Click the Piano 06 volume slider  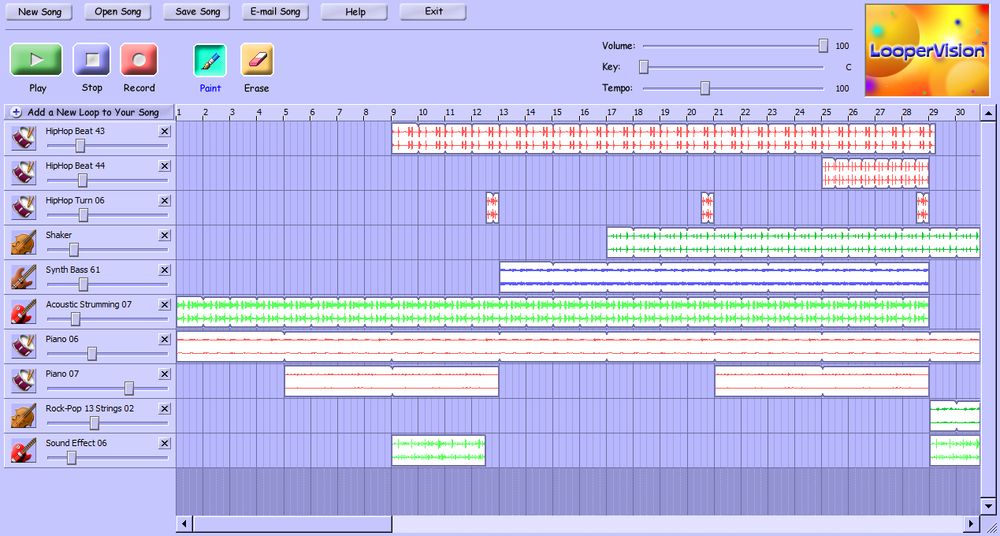coord(92,354)
